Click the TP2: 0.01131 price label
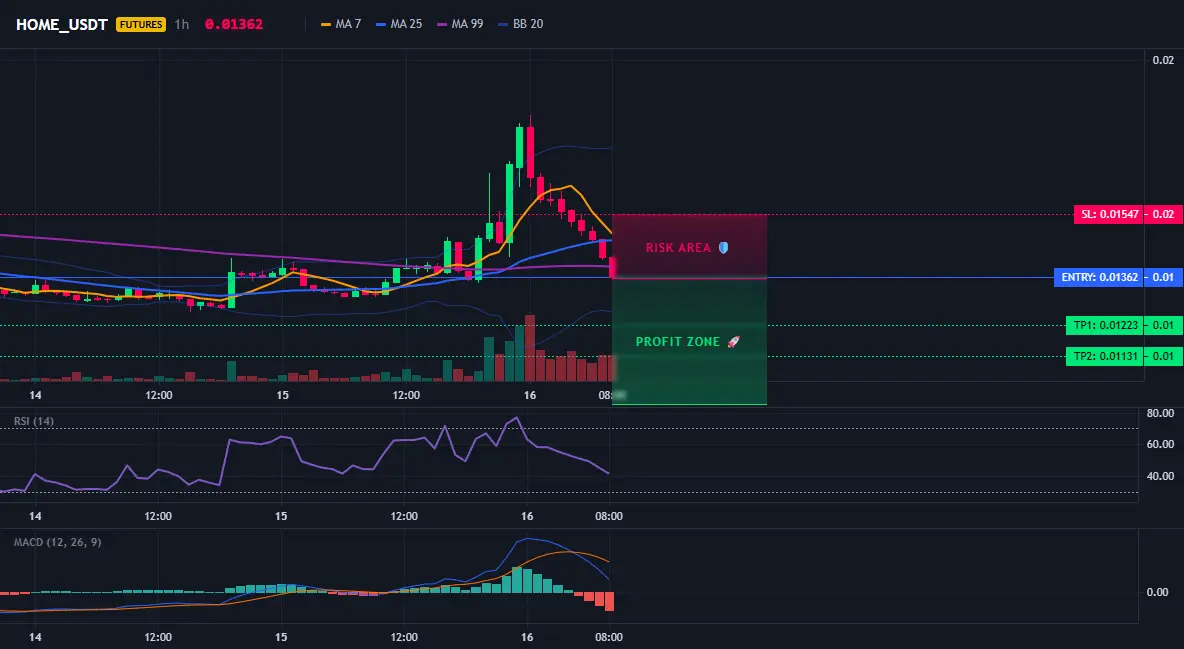The width and height of the screenshot is (1184, 649). 1105,357
